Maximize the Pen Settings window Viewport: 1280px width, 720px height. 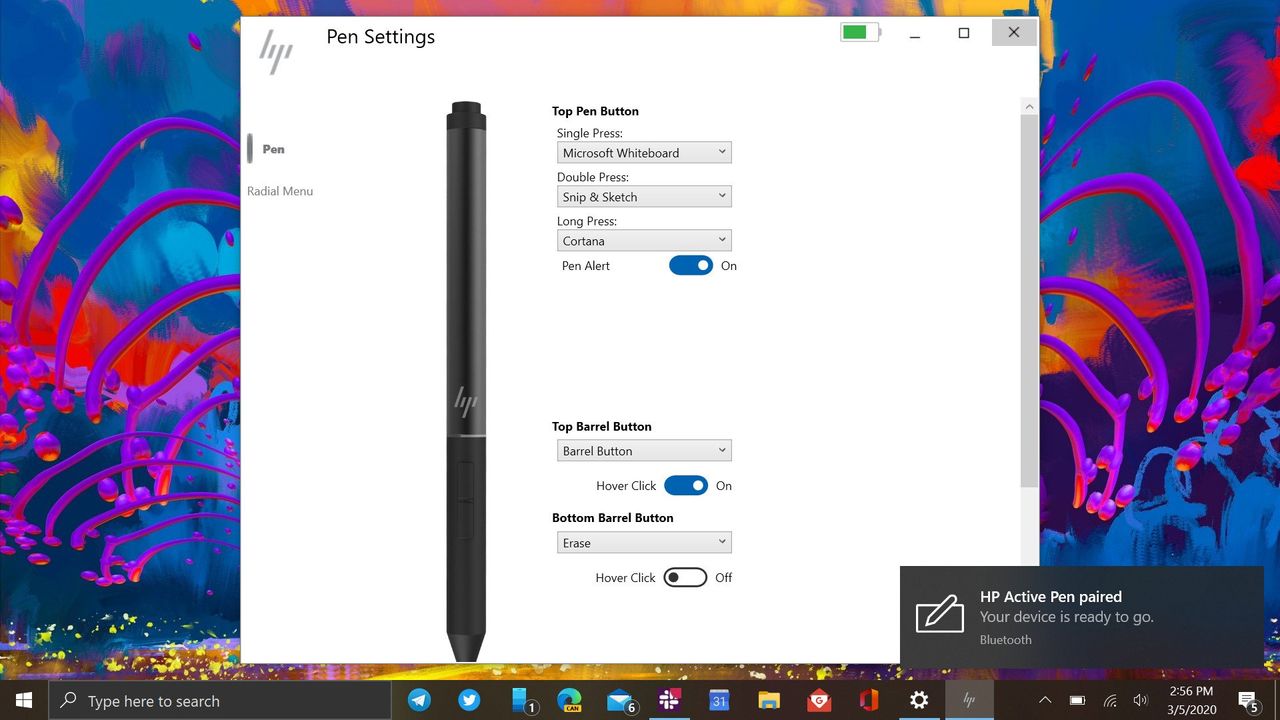pyautogui.click(x=964, y=33)
